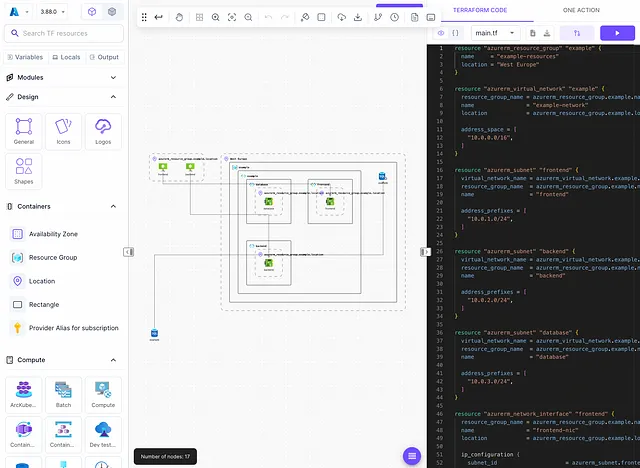
Task: Click the toolbar drag handle dots
Action: click(144, 17)
